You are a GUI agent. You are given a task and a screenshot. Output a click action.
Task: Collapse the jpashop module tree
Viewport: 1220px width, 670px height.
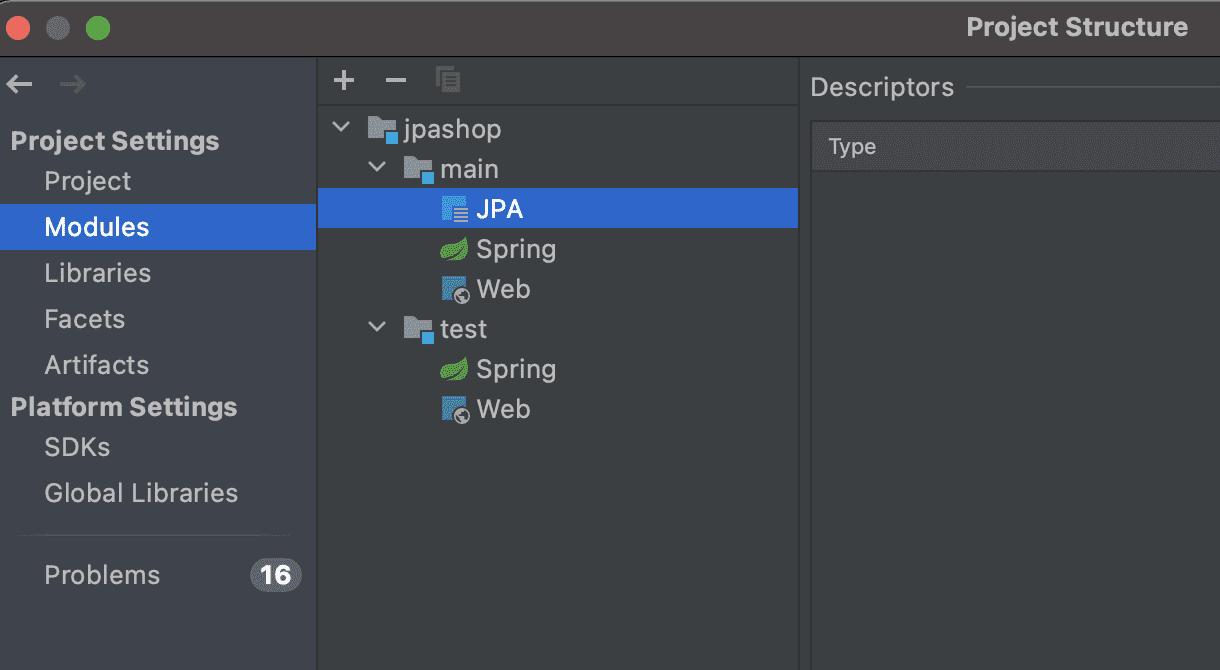(342, 128)
